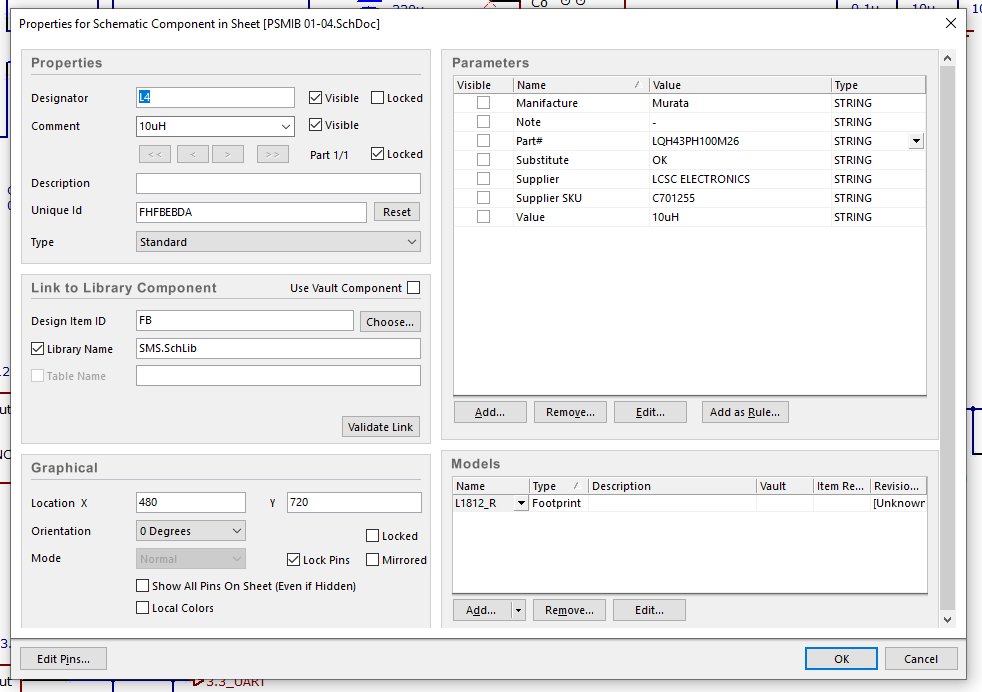Click Models Edit... button
The width and height of the screenshot is (982, 692).
(649, 609)
